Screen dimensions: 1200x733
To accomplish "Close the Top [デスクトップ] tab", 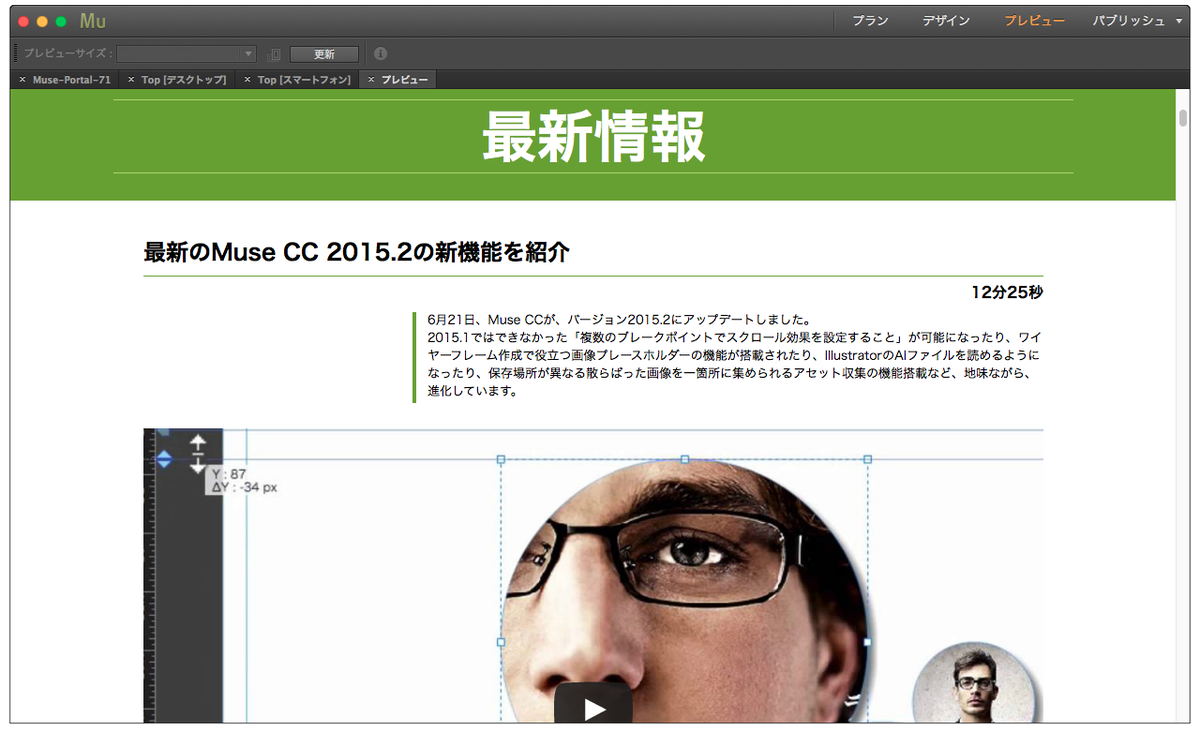I will [131, 80].
